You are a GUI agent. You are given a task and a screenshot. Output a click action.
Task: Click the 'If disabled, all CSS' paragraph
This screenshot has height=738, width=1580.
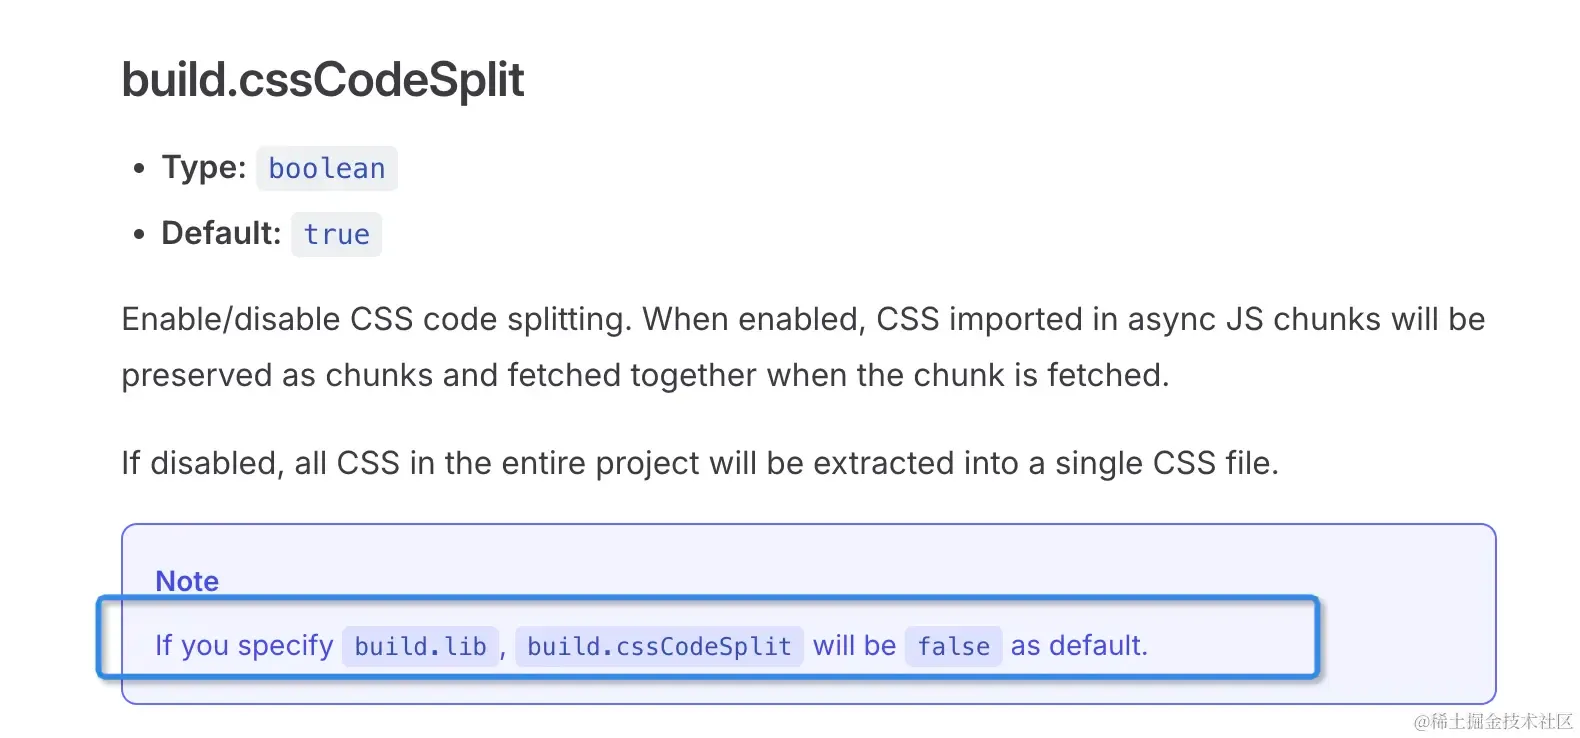pos(700,463)
